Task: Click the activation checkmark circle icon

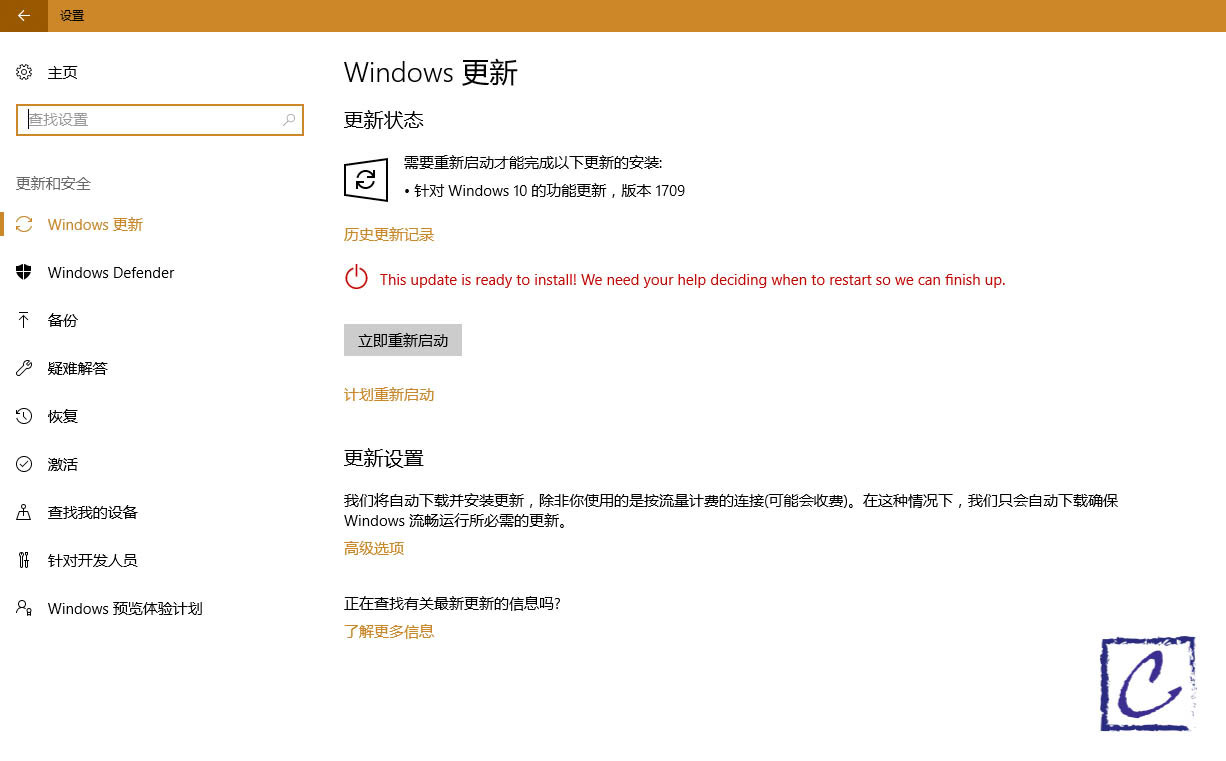Action: tap(24, 464)
